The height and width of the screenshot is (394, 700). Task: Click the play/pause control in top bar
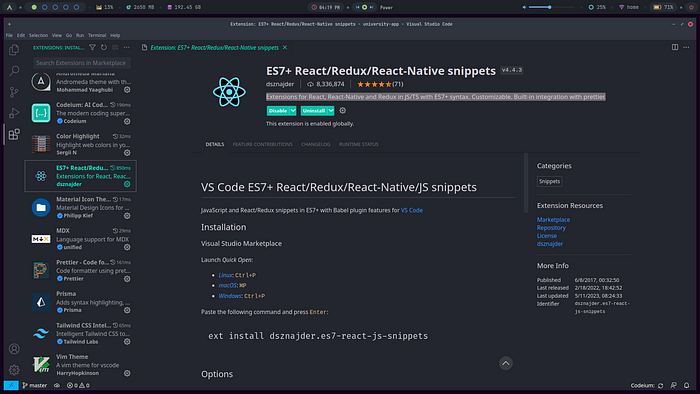coord(364,7)
